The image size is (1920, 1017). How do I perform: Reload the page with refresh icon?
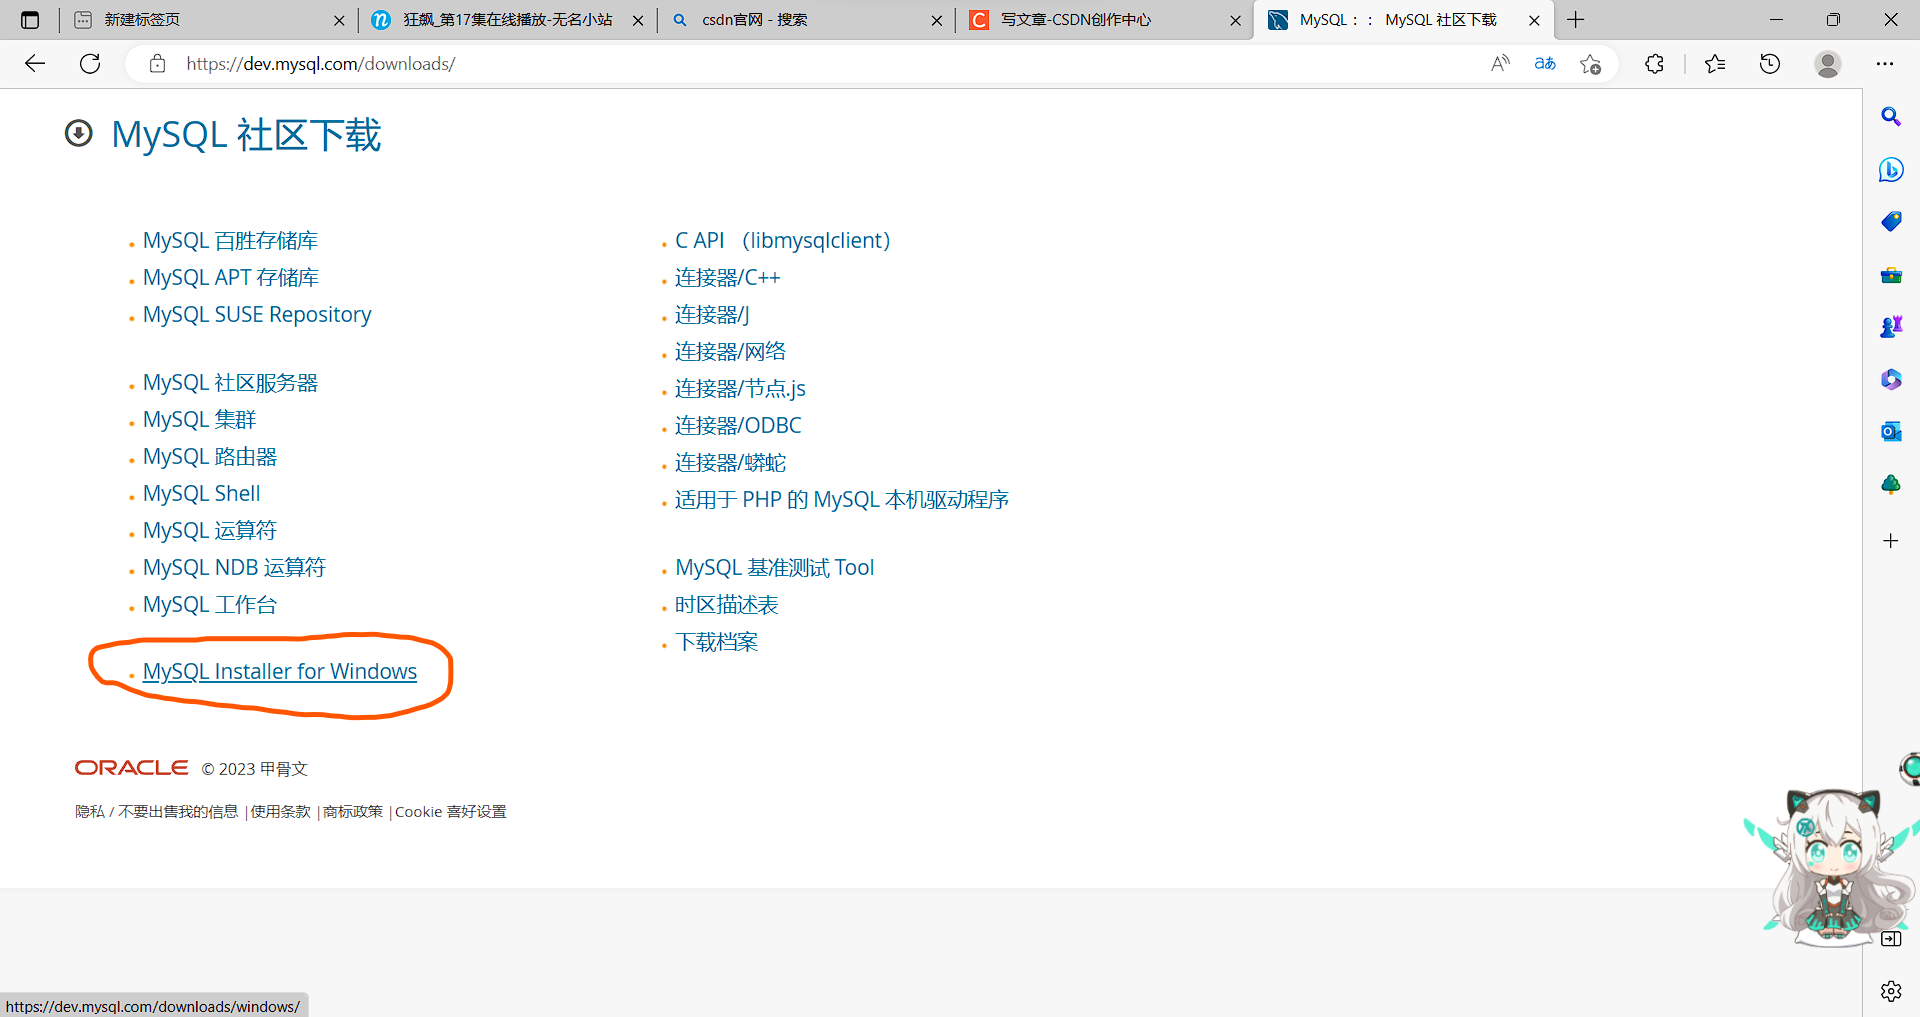pos(90,64)
